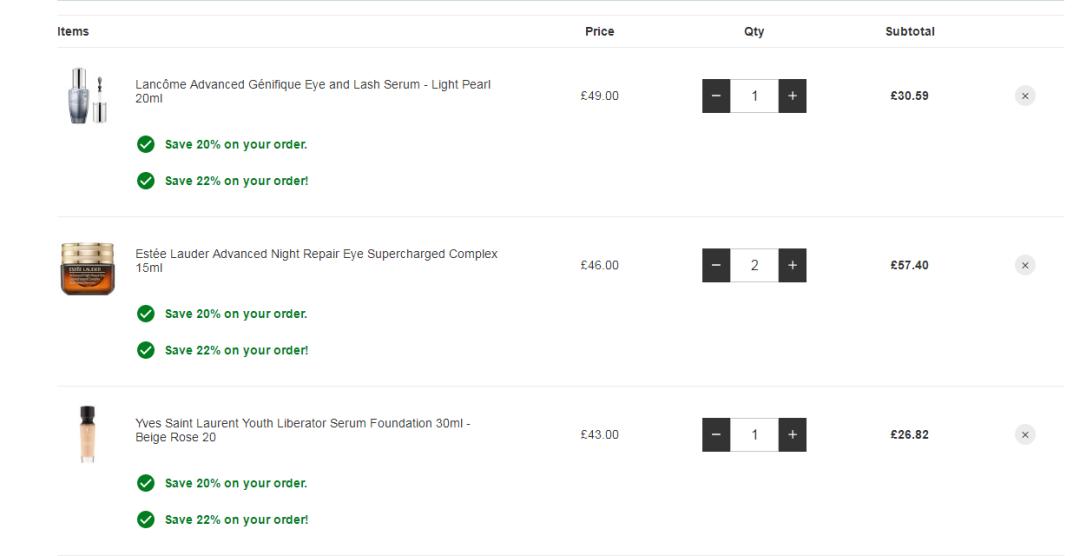Increase quantity of Lancôme Eye and Lash Serum
This screenshot has height=556, width=1080.
[x=792, y=96]
